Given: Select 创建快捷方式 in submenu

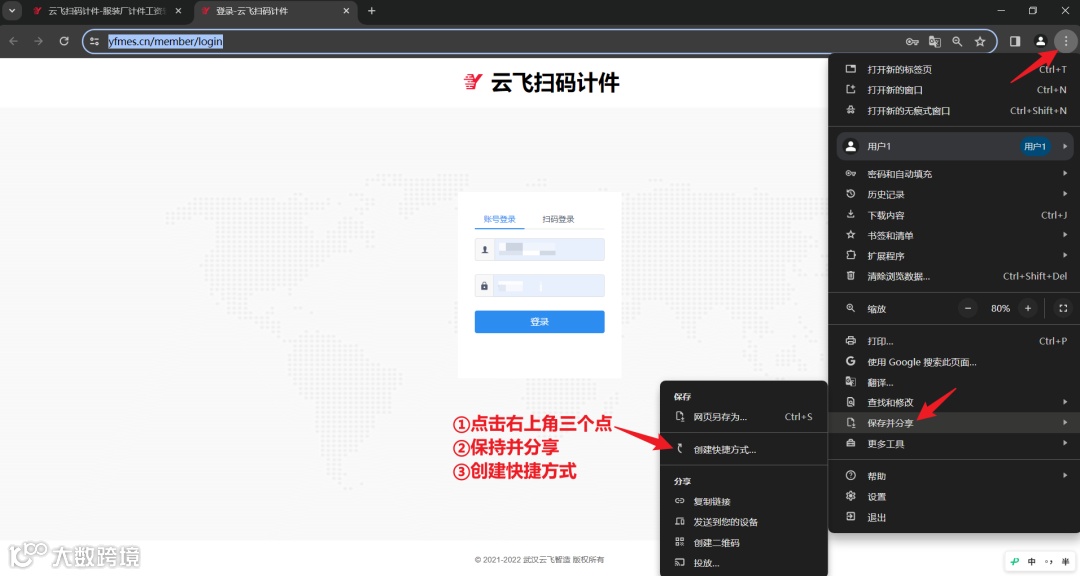Looking at the screenshot, I should pyautogui.click(x=744, y=449).
